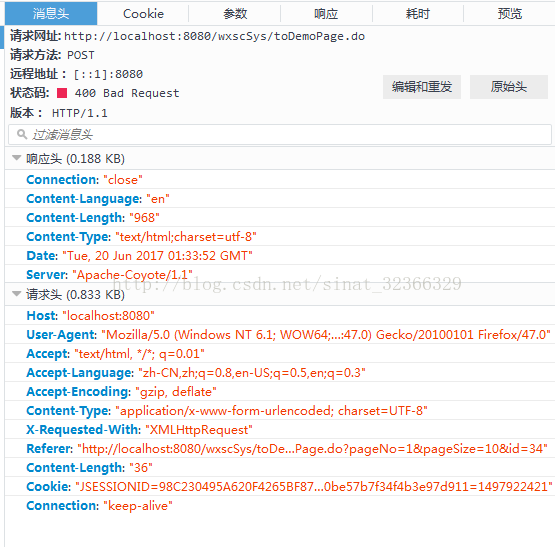Focus the 过滤消息头 filter field

(x=280, y=135)
